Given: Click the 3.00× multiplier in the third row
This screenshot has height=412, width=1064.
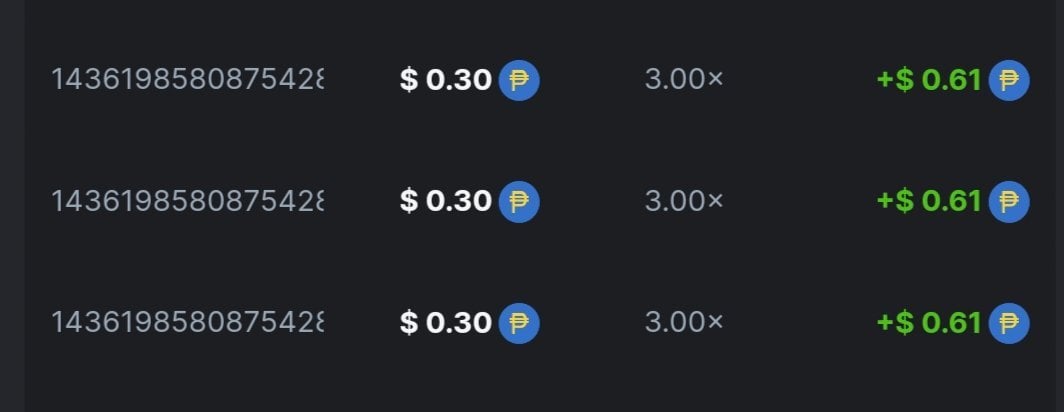Looking at the screenshot, I should (683, 323).
